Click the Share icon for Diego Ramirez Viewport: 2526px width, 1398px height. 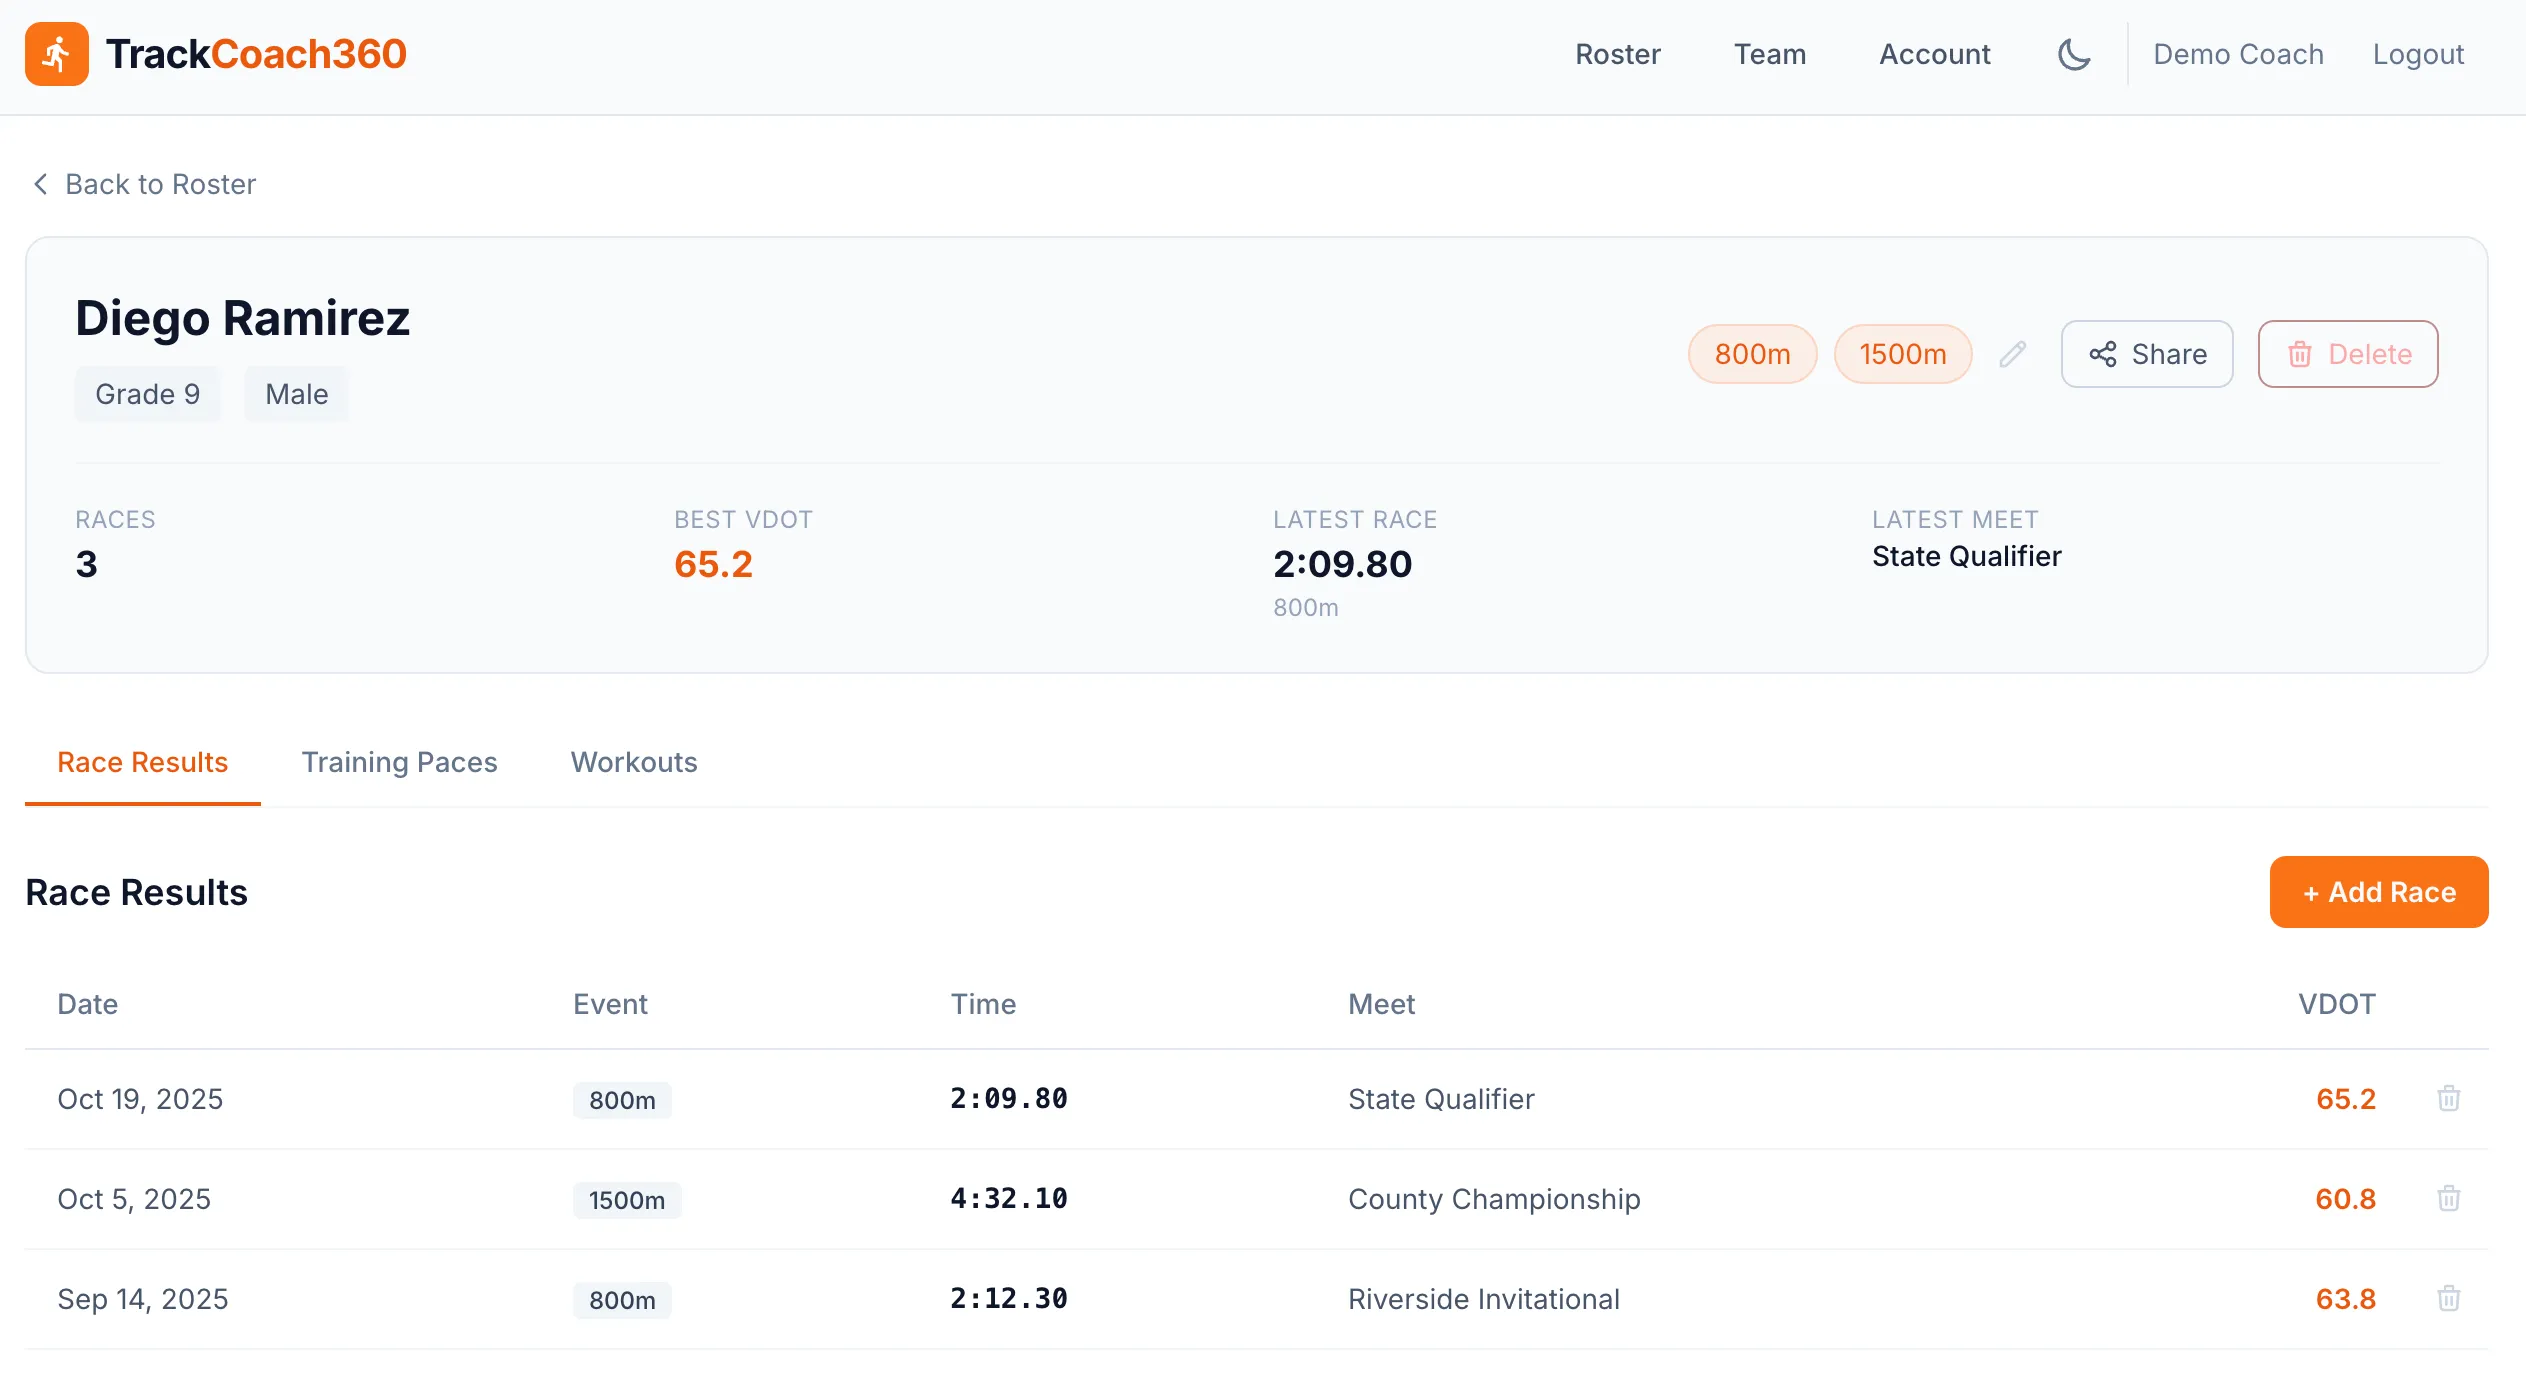pos(2104,354)
